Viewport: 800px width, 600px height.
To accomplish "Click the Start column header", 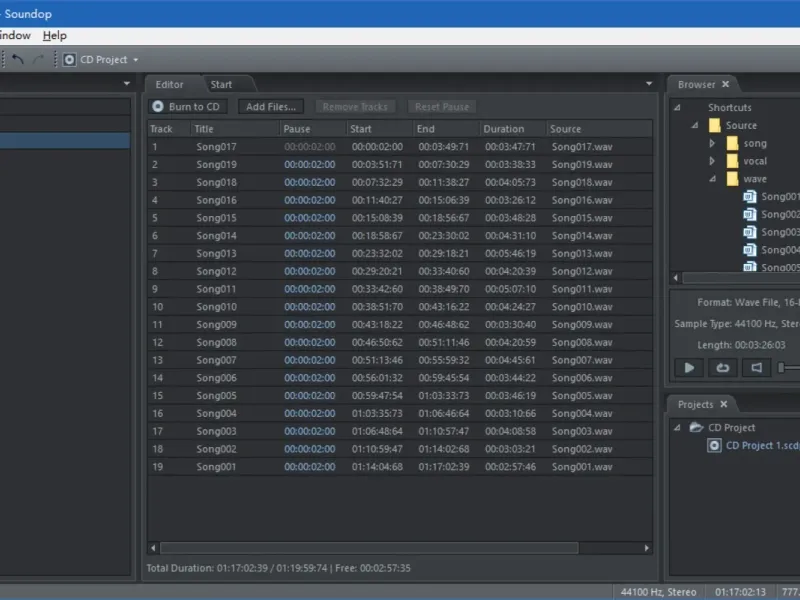I will (x=380, y=129).
